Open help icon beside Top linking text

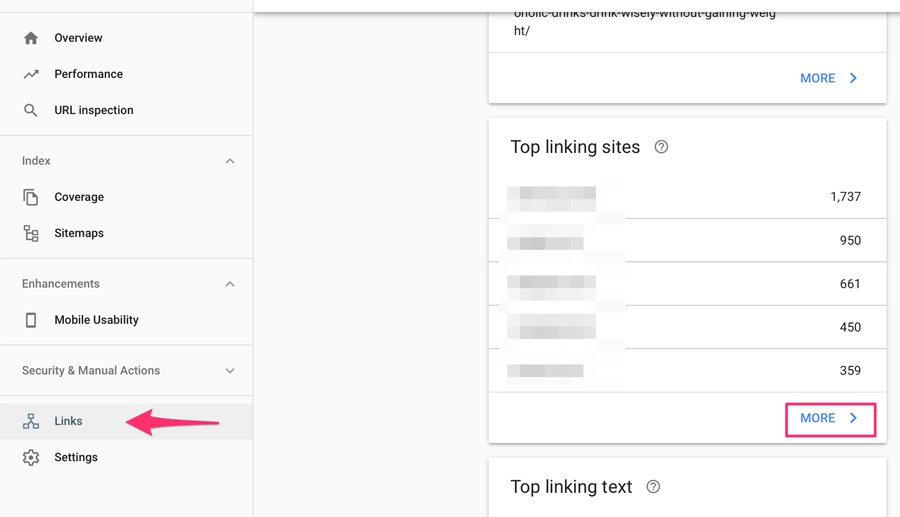(653, 487)
